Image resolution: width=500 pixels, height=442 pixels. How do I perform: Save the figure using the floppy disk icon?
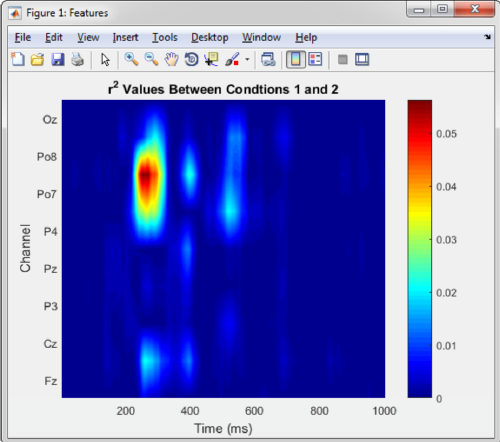pos(58,60)
